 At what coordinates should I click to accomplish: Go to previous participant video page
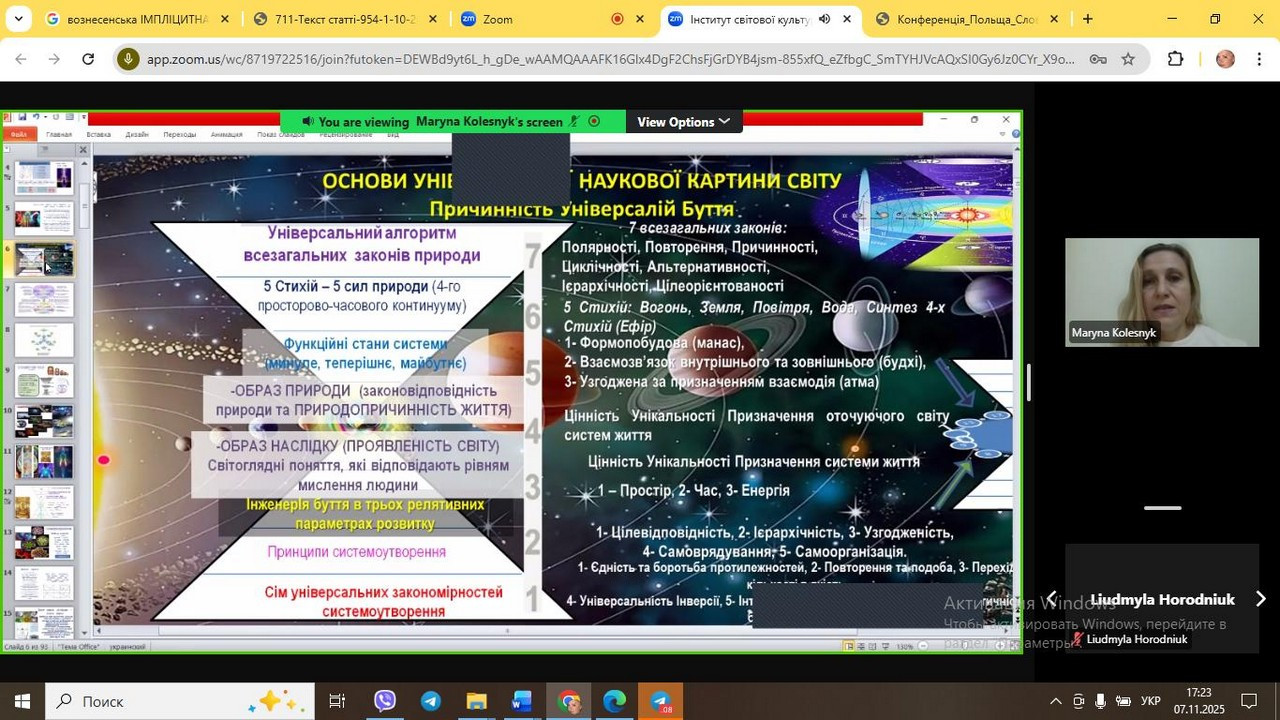pos(1051,599)
